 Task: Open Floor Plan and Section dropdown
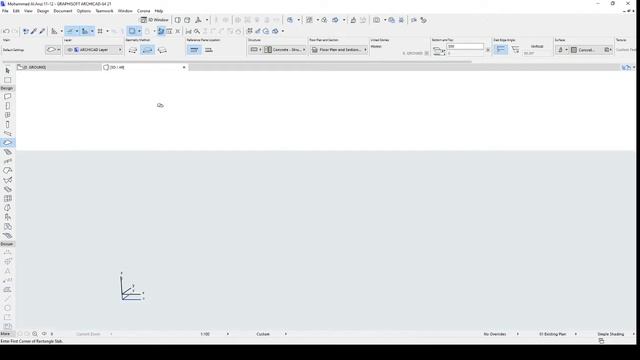(x=339, y=50)
